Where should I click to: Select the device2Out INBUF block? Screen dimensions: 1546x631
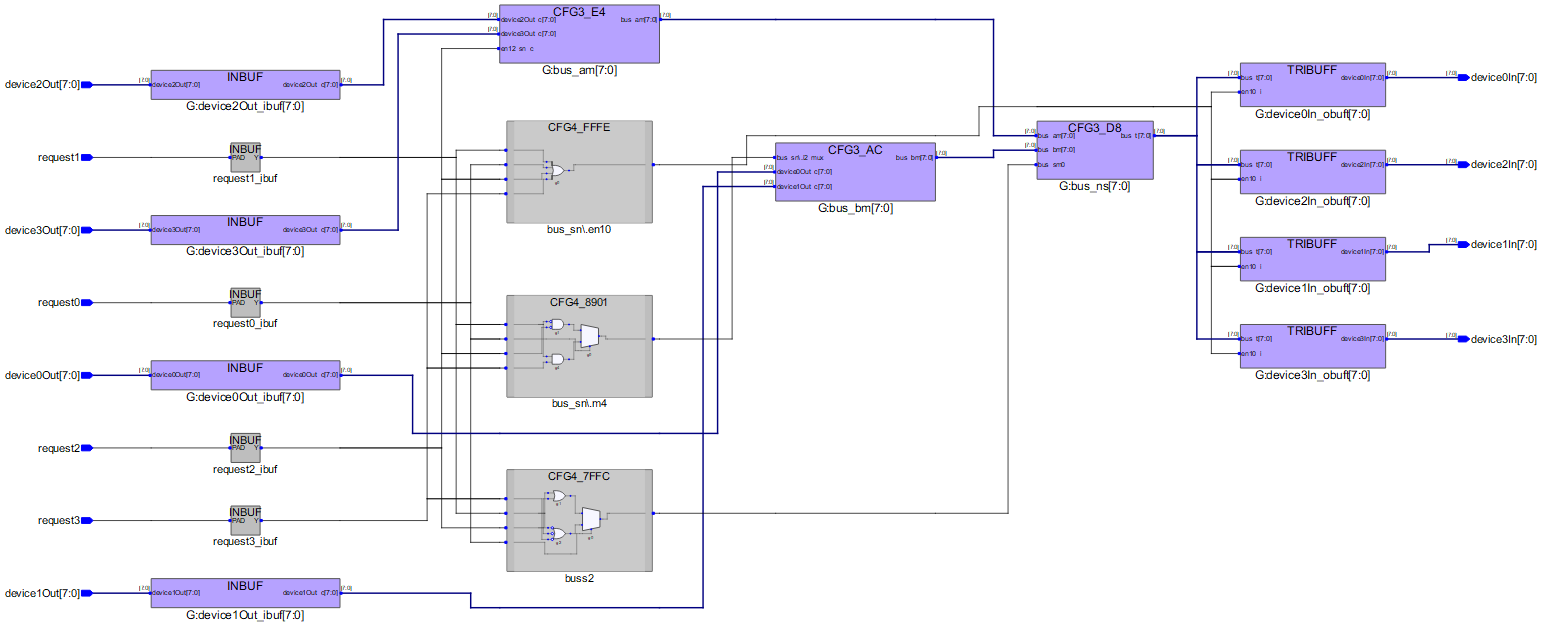(x=245, y=84)
